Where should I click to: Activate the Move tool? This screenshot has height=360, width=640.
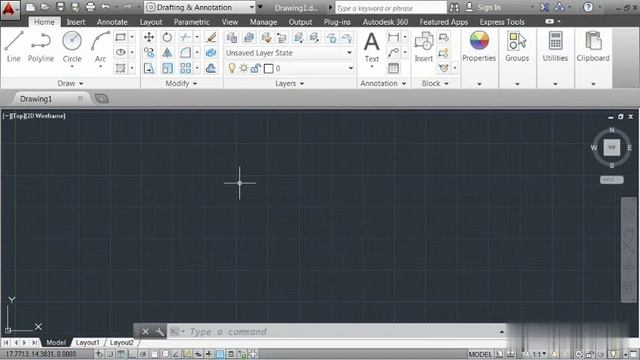click(x=149, y=37)
